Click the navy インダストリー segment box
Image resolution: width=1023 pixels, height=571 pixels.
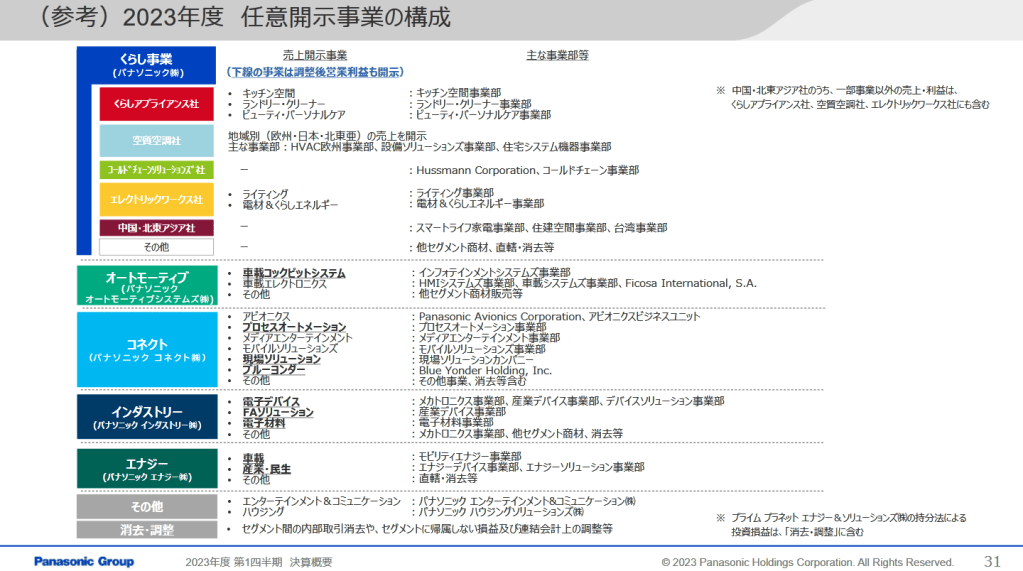146,417
